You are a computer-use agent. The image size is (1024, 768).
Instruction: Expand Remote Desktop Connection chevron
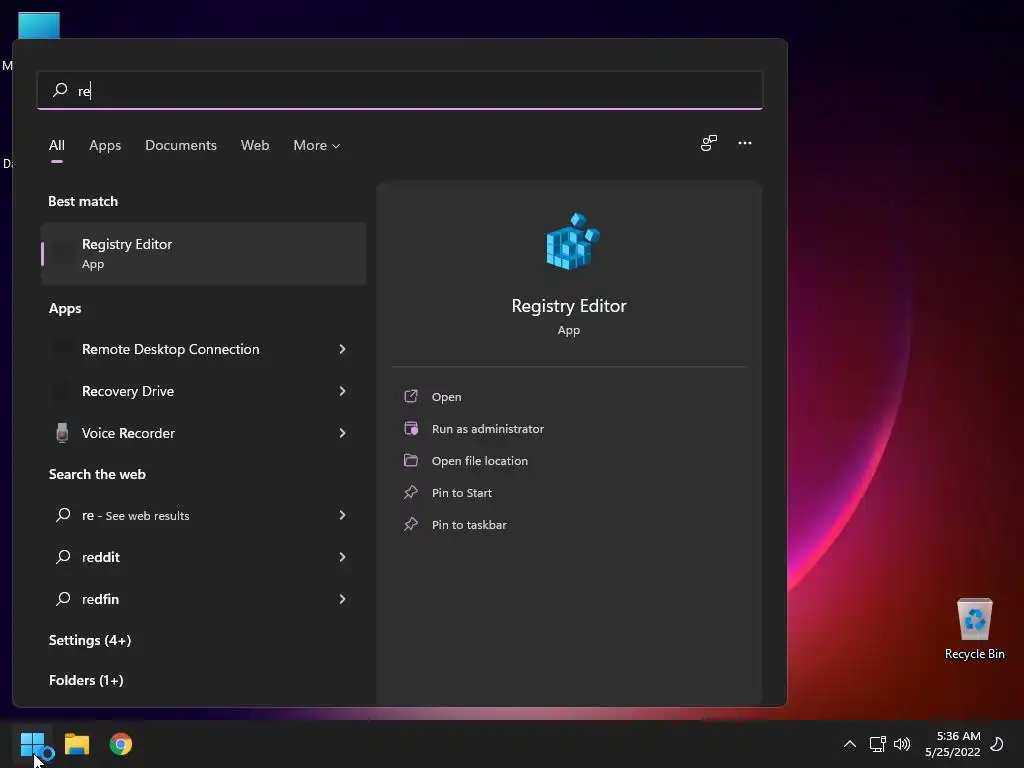point(342,349)
